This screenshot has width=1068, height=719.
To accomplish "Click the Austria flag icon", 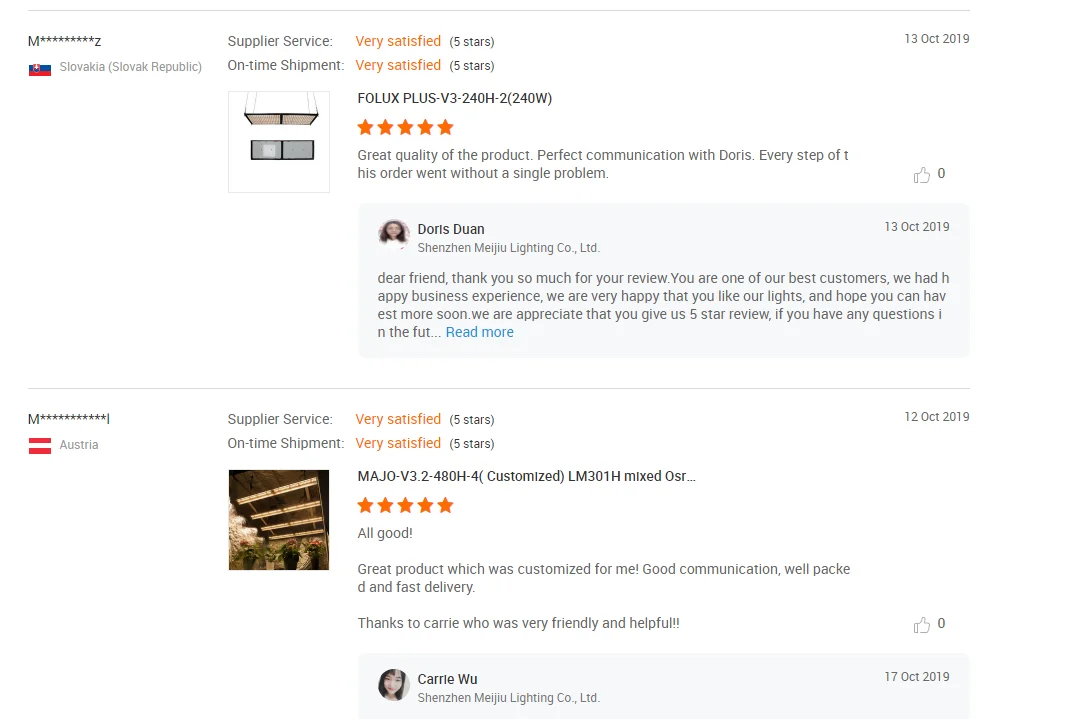I will click(x=40, y=446).
